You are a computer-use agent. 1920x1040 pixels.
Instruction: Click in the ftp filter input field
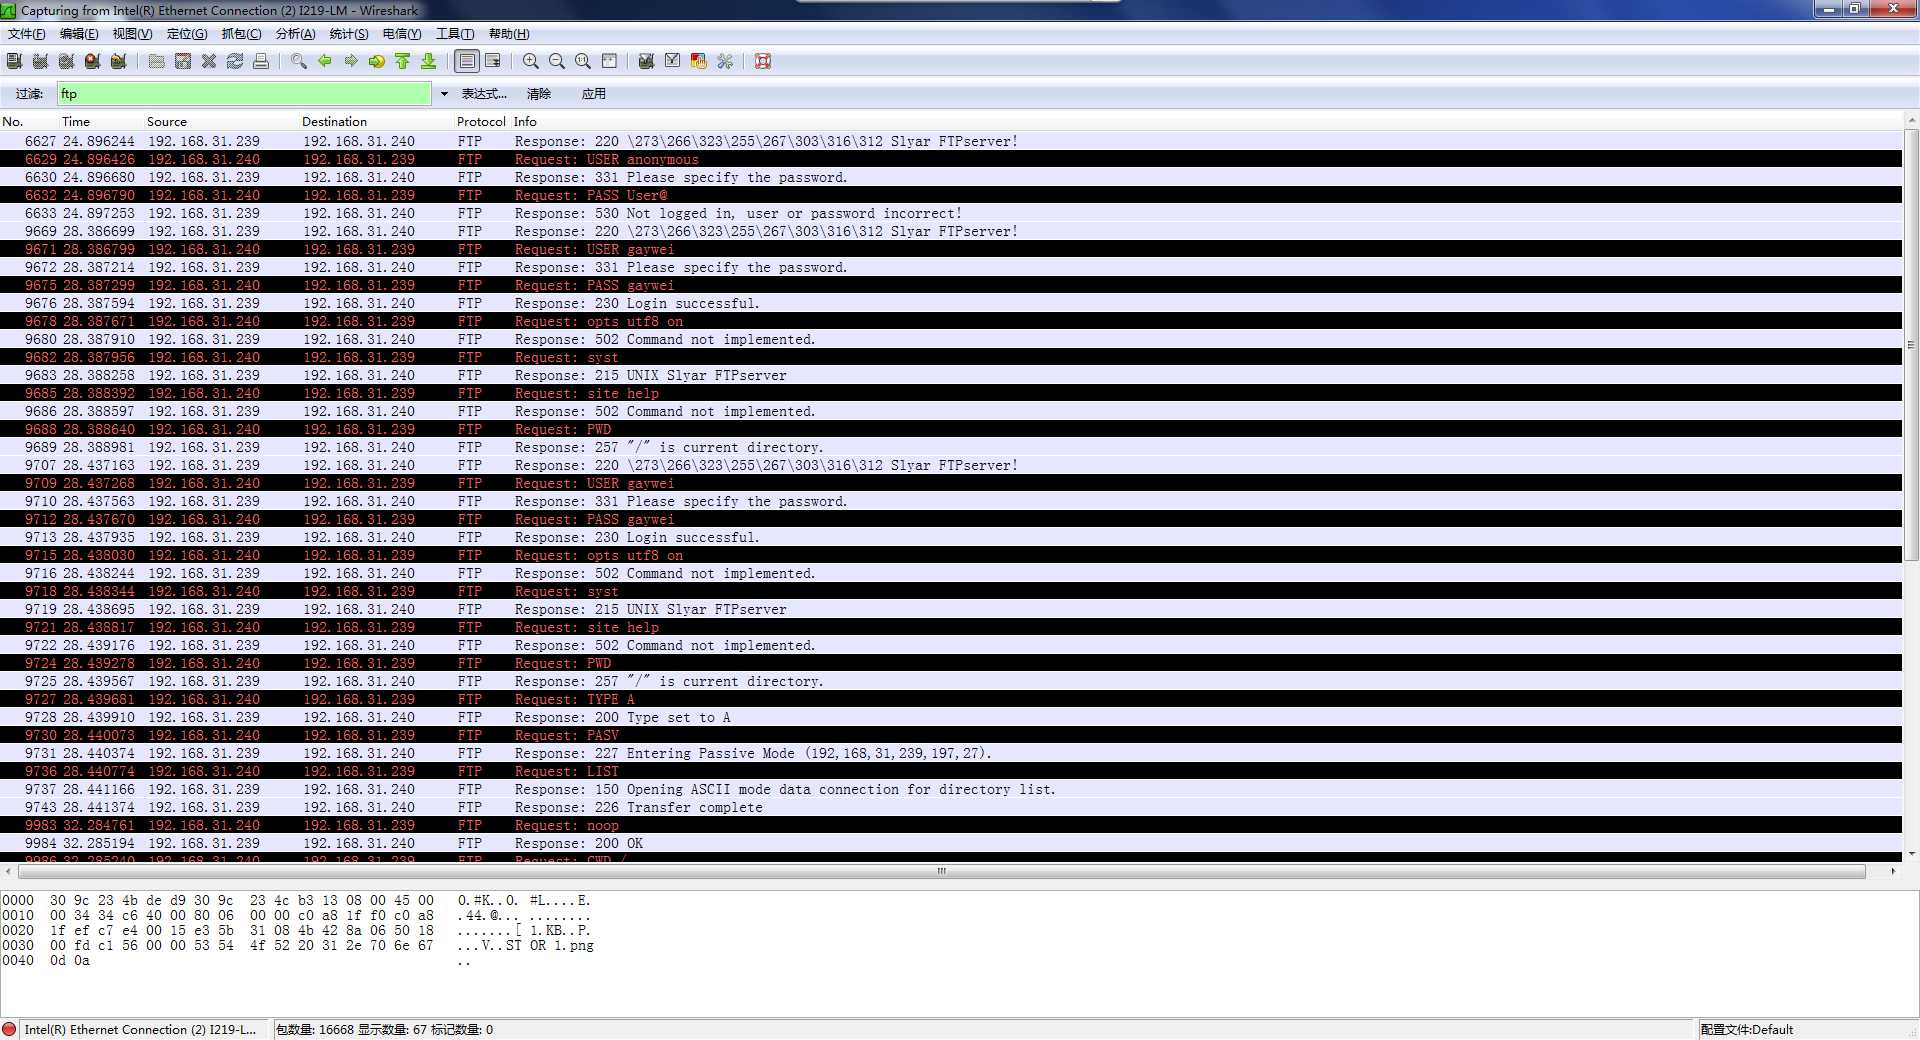244,94
